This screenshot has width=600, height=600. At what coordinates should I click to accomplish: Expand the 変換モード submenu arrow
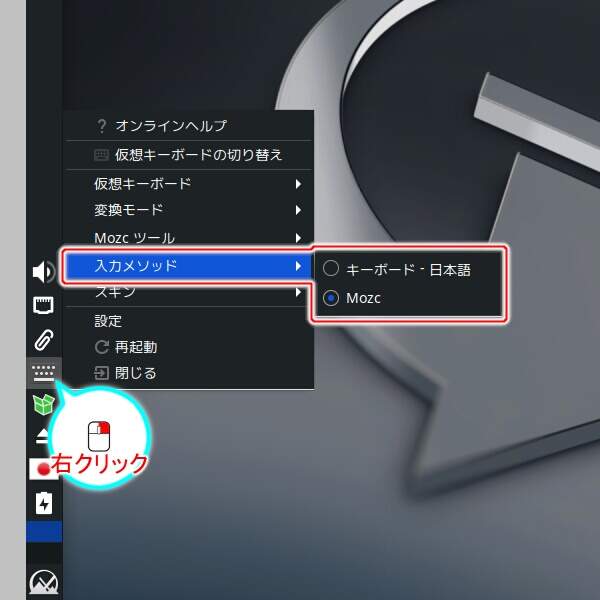point(298,210)
